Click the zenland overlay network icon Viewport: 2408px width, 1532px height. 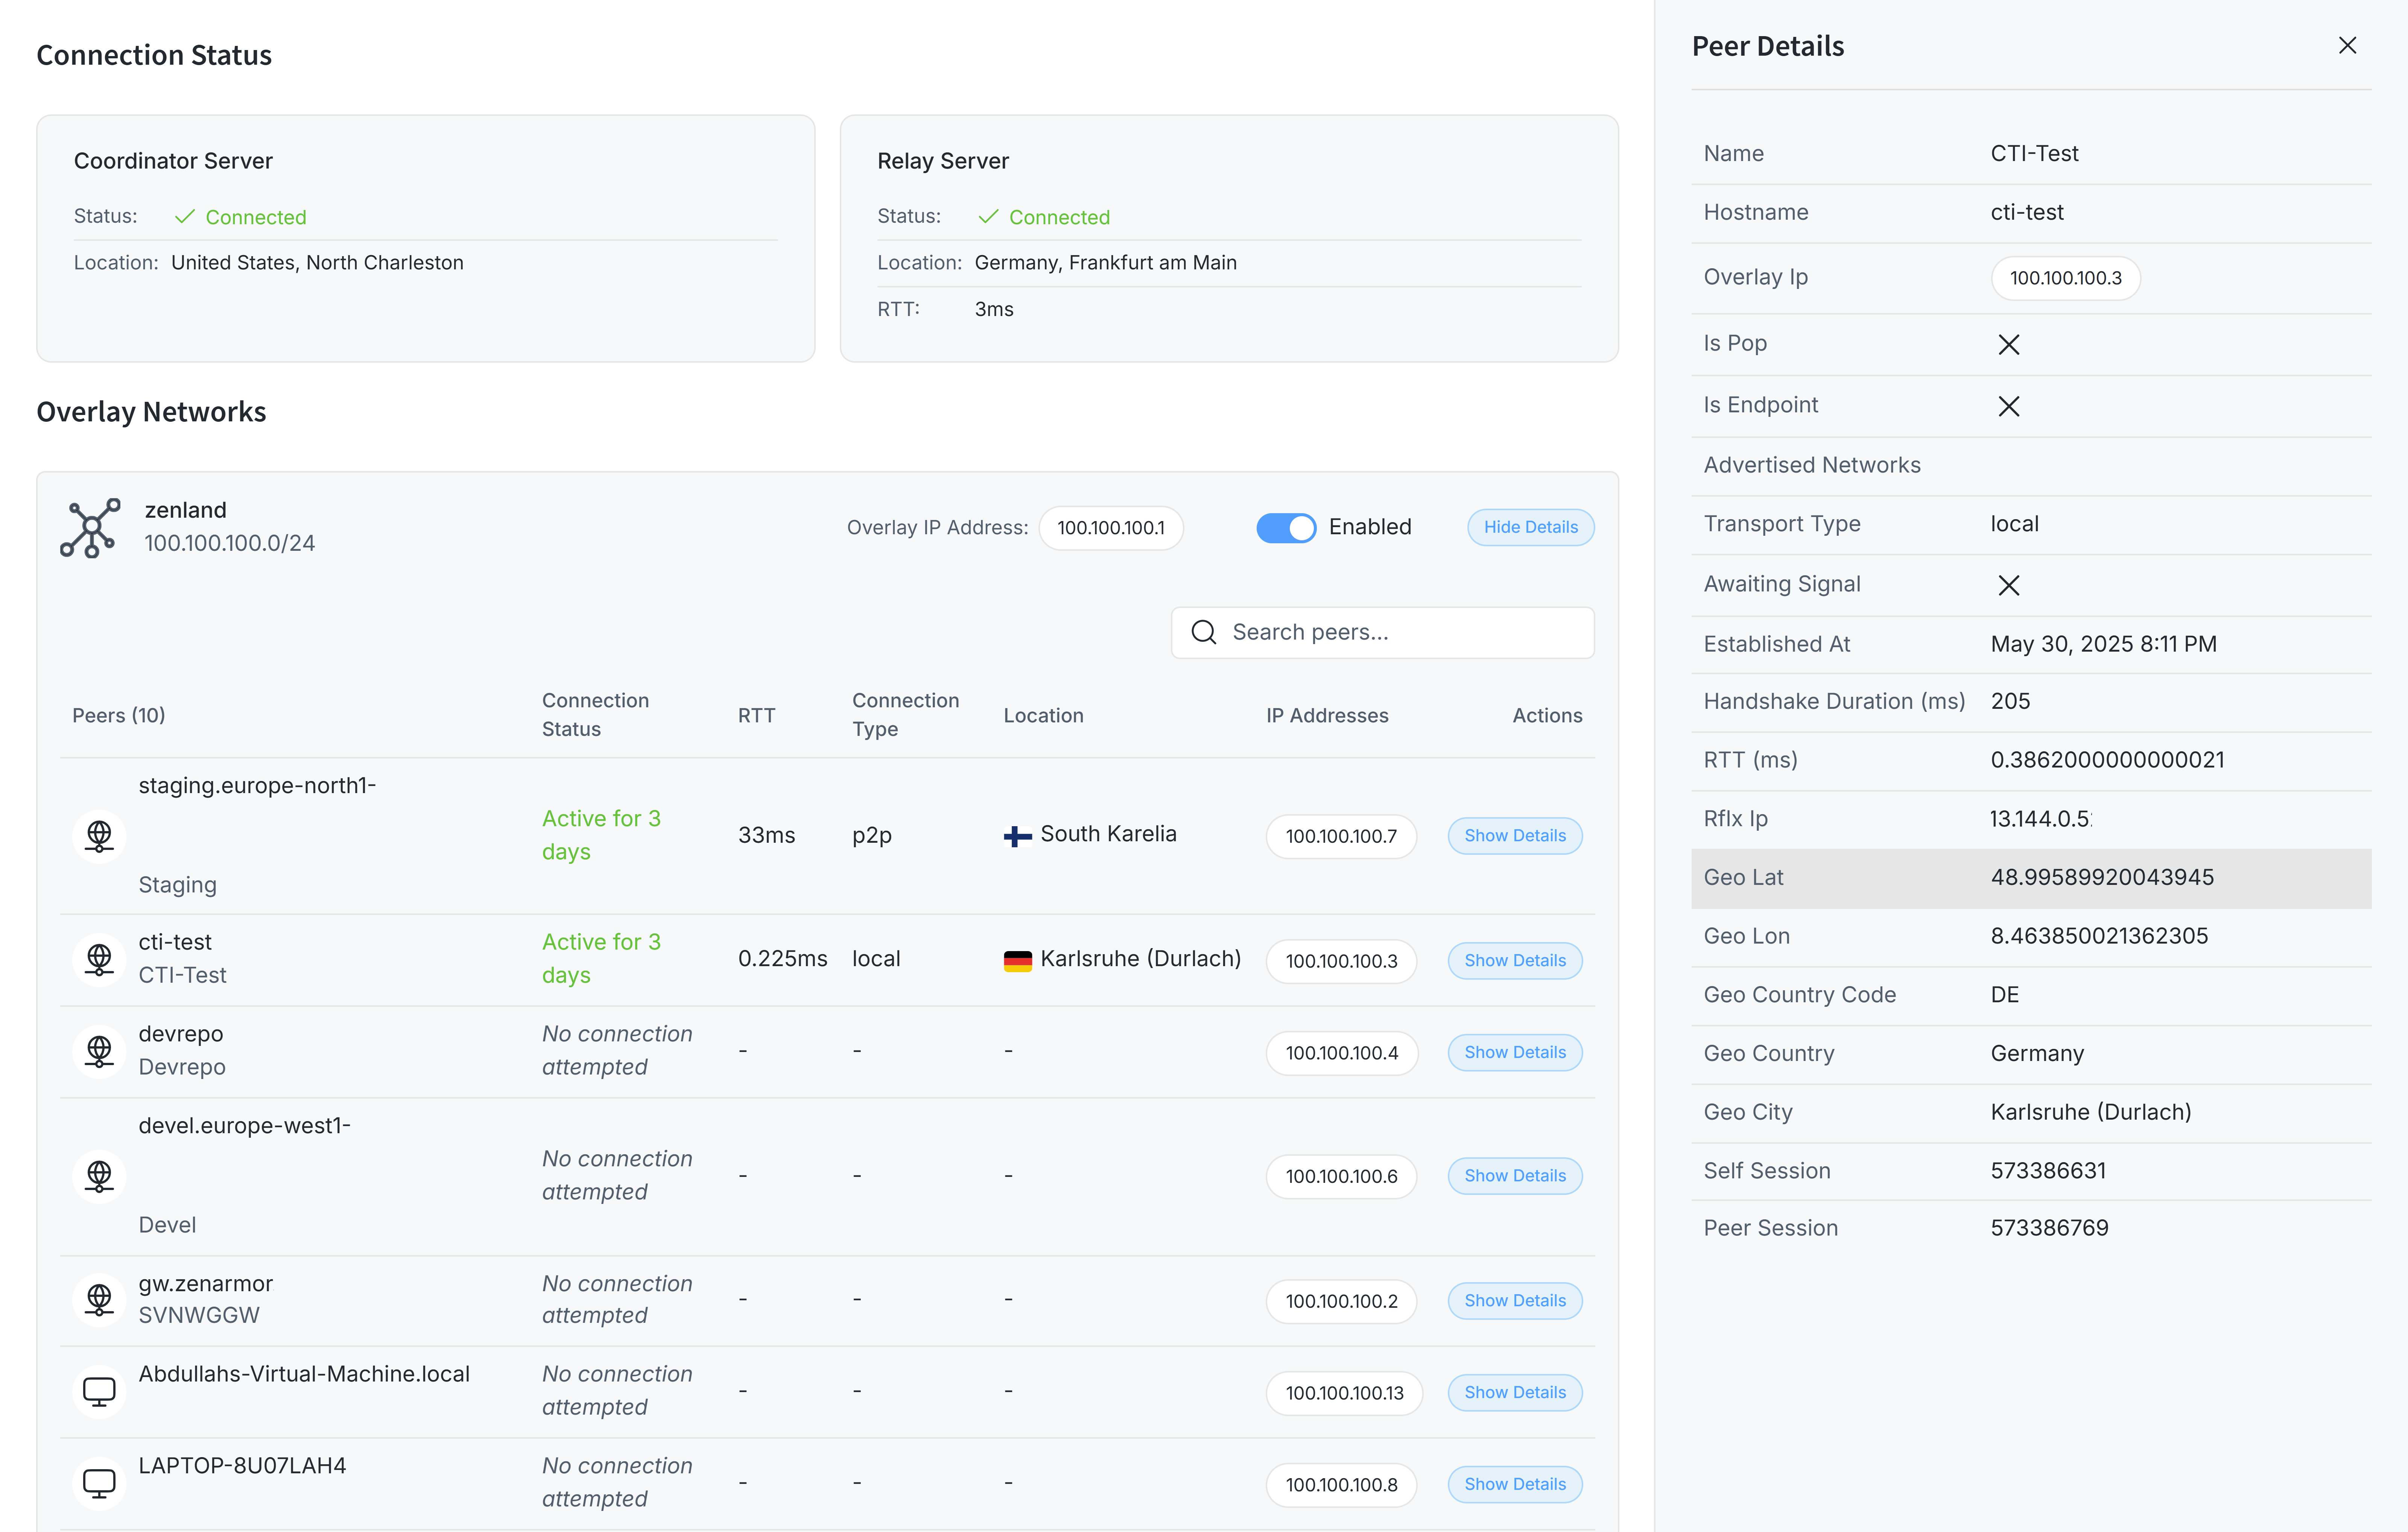click(x=90, y=527)
